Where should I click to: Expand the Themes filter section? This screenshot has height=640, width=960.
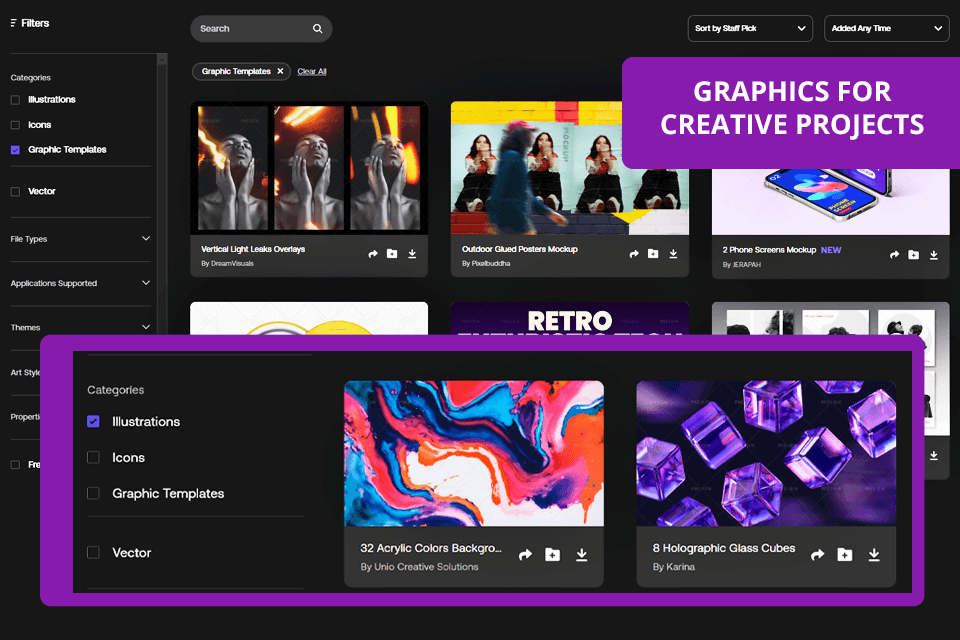(80, 328)
